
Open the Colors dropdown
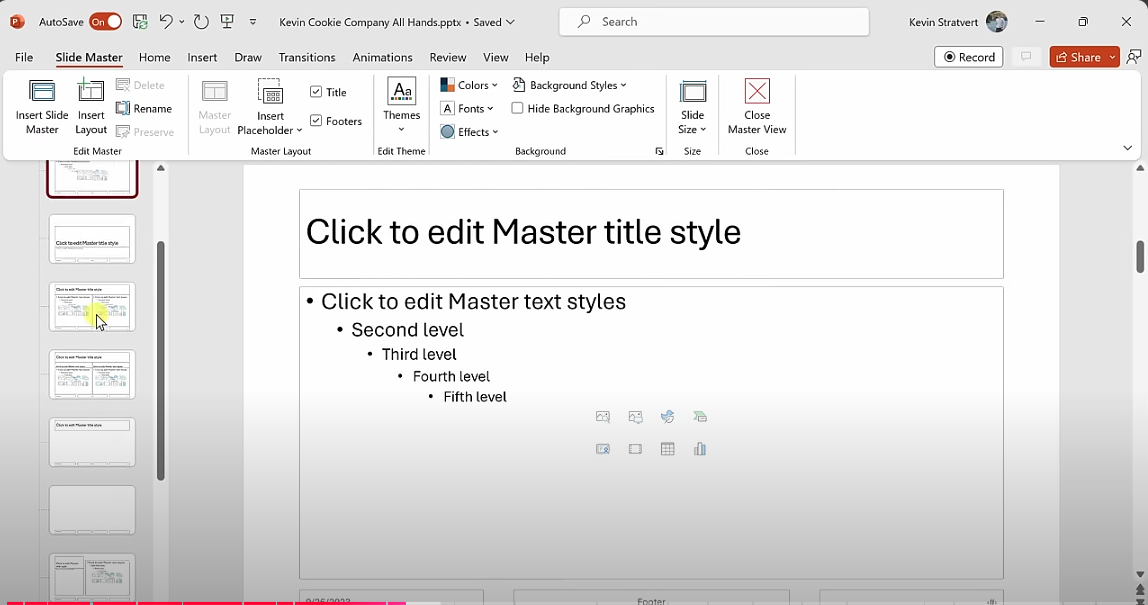469,85
